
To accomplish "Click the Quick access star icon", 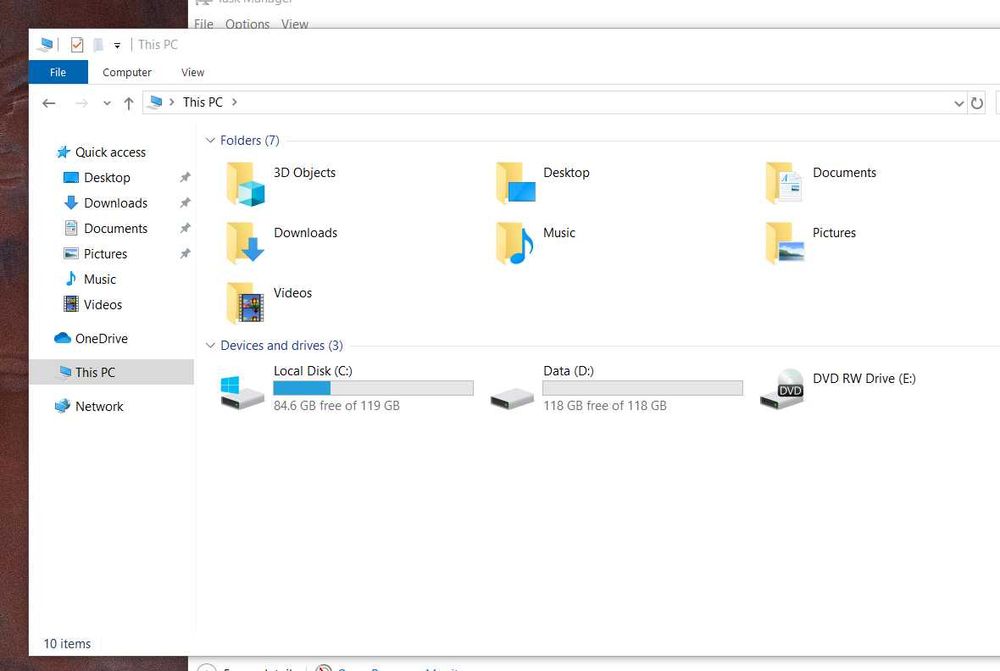I will pos(63,152).
